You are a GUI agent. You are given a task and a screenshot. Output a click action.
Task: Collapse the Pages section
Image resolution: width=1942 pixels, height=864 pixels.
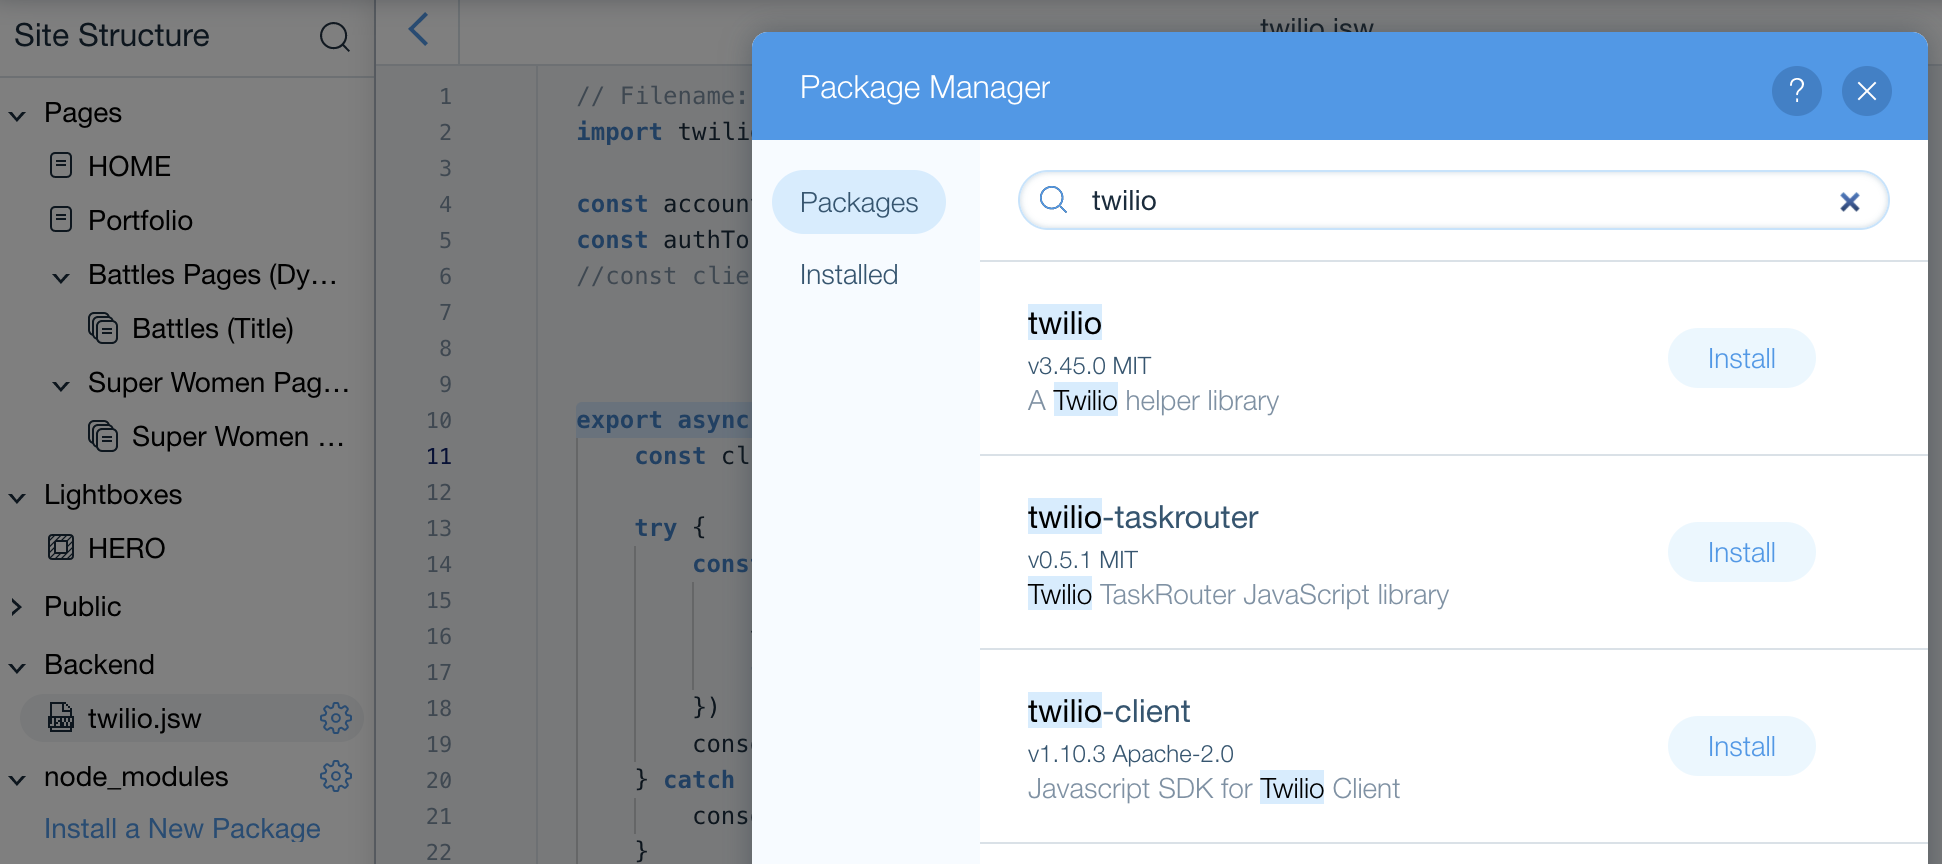coord(18,115)
